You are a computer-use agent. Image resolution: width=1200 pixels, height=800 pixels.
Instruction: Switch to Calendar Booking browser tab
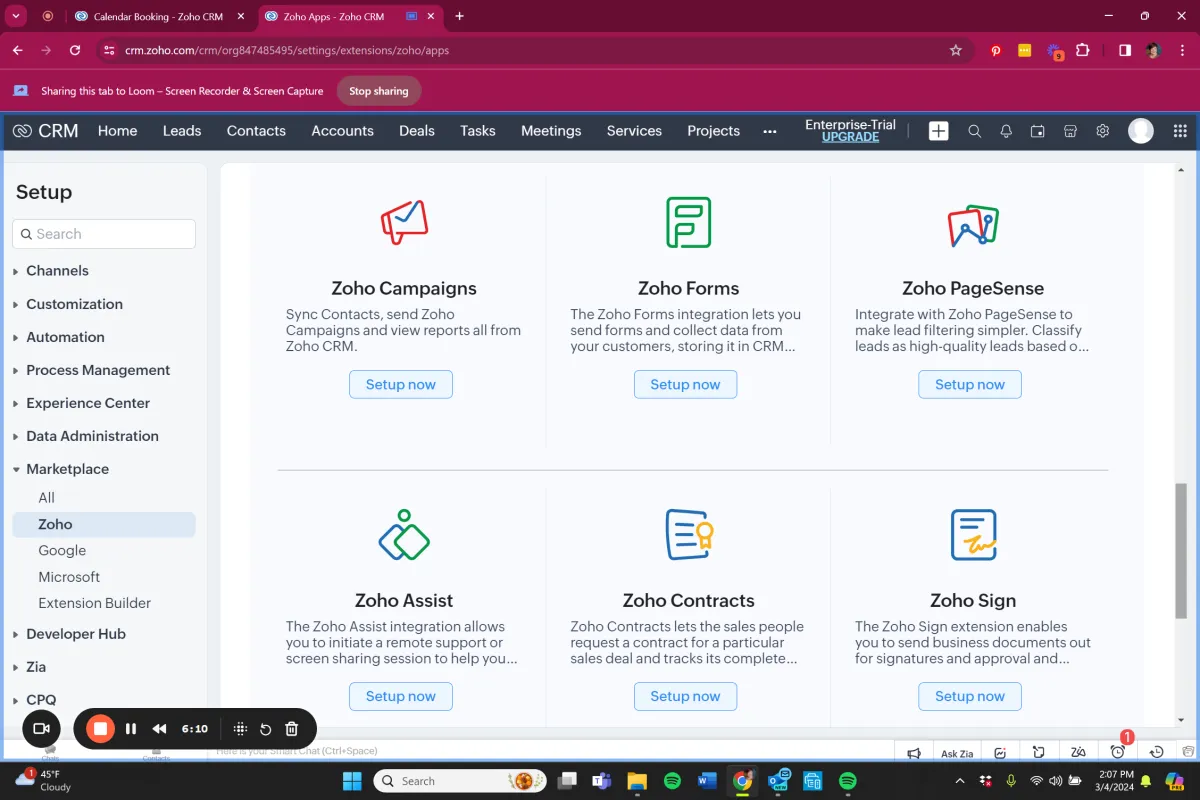[x=160, y=17]
